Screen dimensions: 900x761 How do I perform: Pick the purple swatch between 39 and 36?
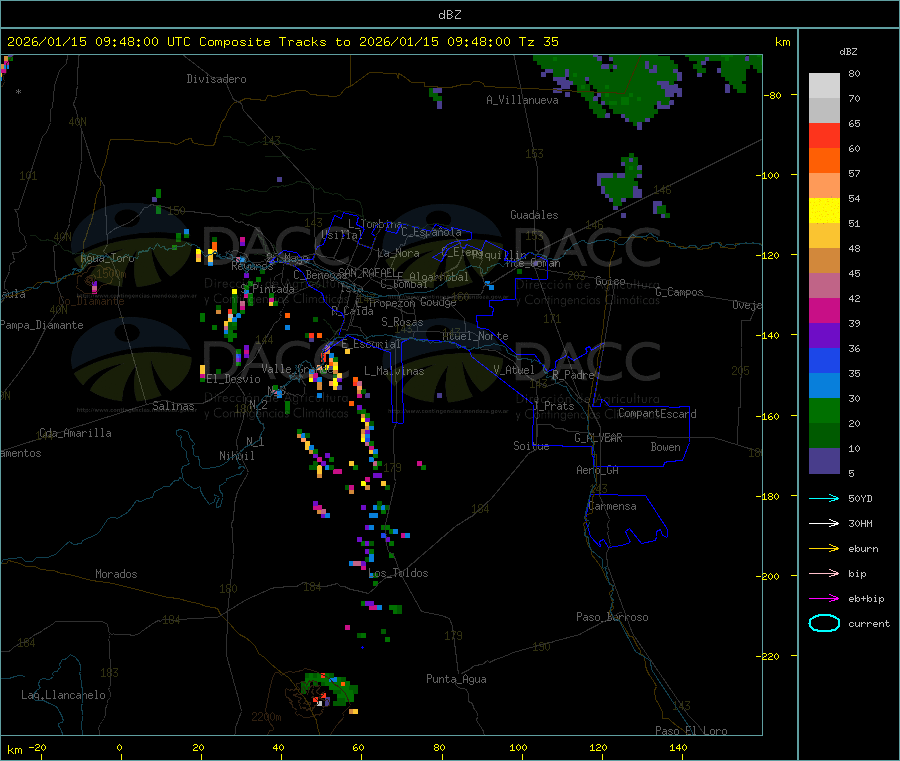[x=824, y=336]
